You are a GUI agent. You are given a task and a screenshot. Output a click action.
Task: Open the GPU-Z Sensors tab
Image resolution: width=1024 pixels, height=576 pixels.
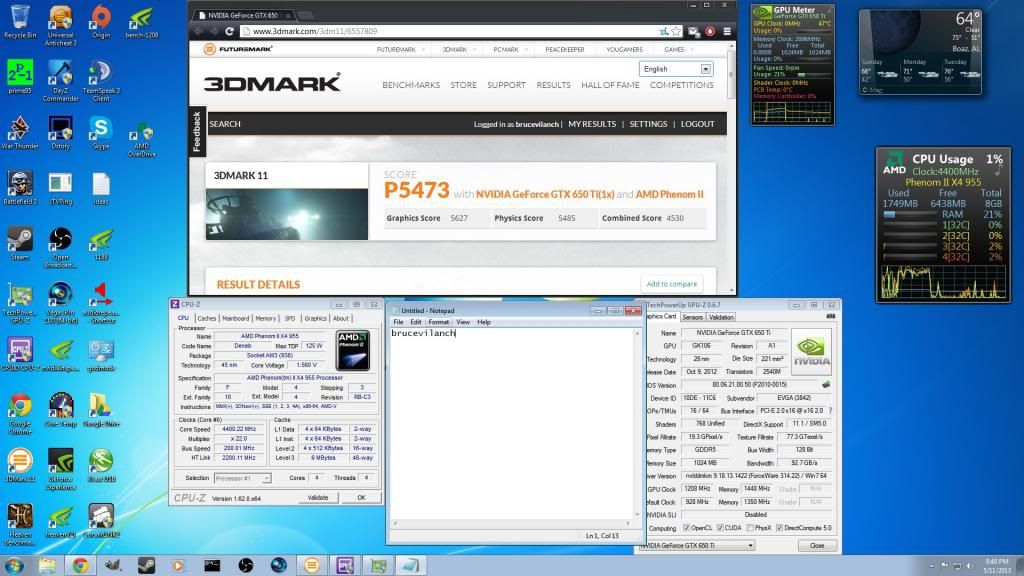pos(692,317)
